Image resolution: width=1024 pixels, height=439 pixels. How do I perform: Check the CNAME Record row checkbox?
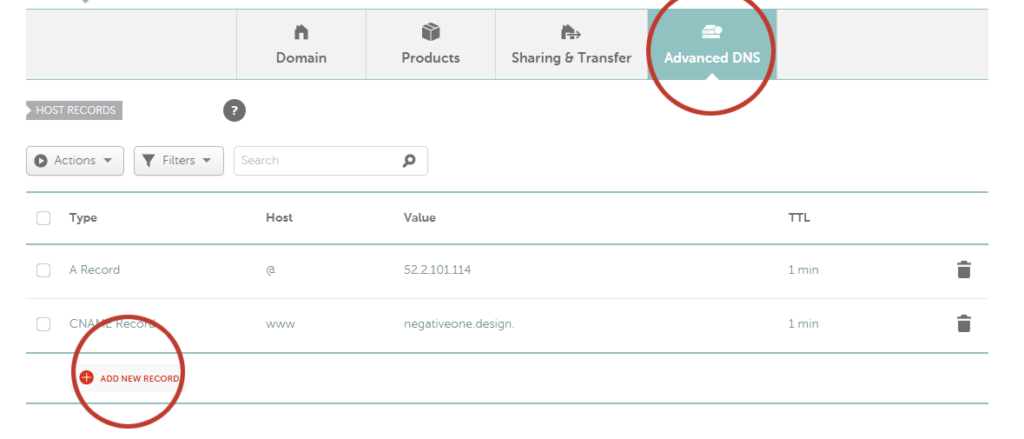pos(43,324)
